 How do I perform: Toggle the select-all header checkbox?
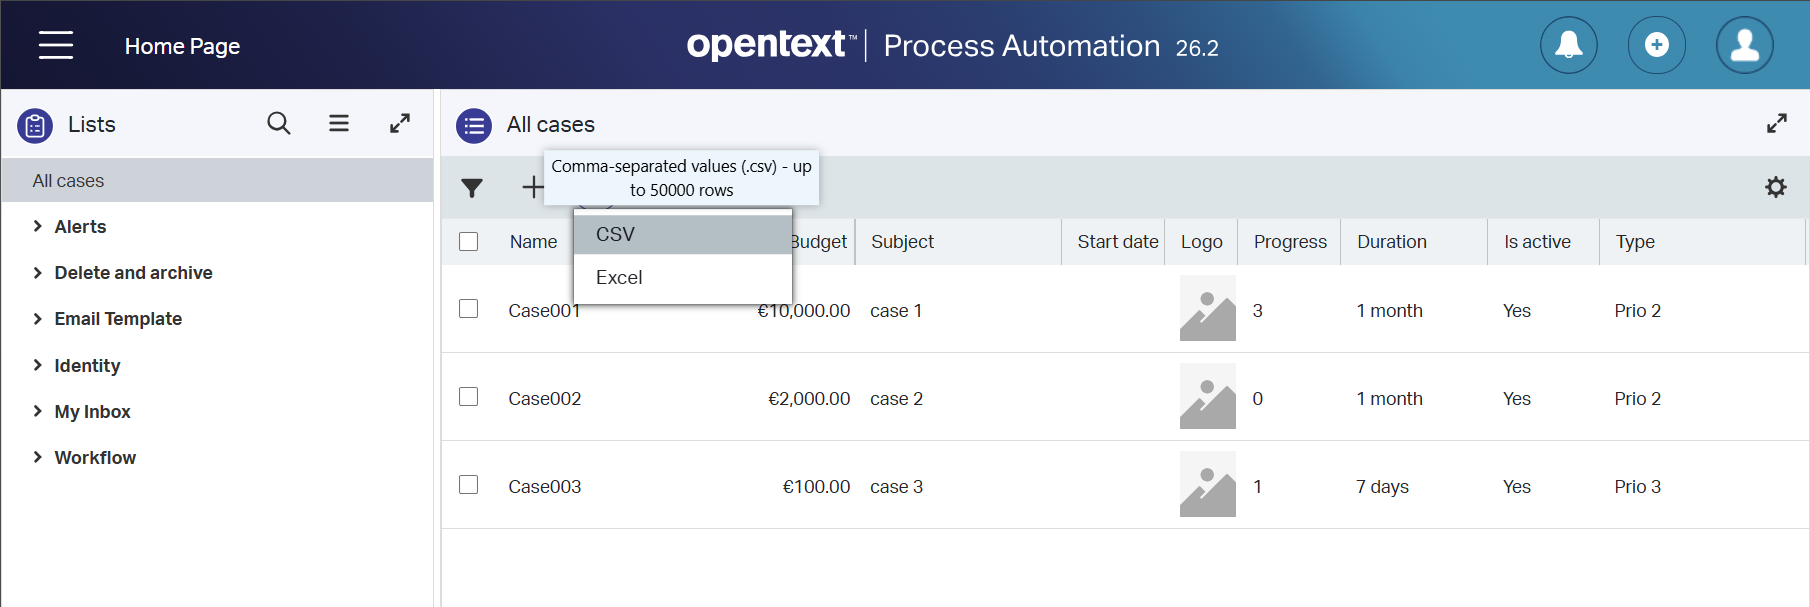pyautogui.click(x=468, y=241)
